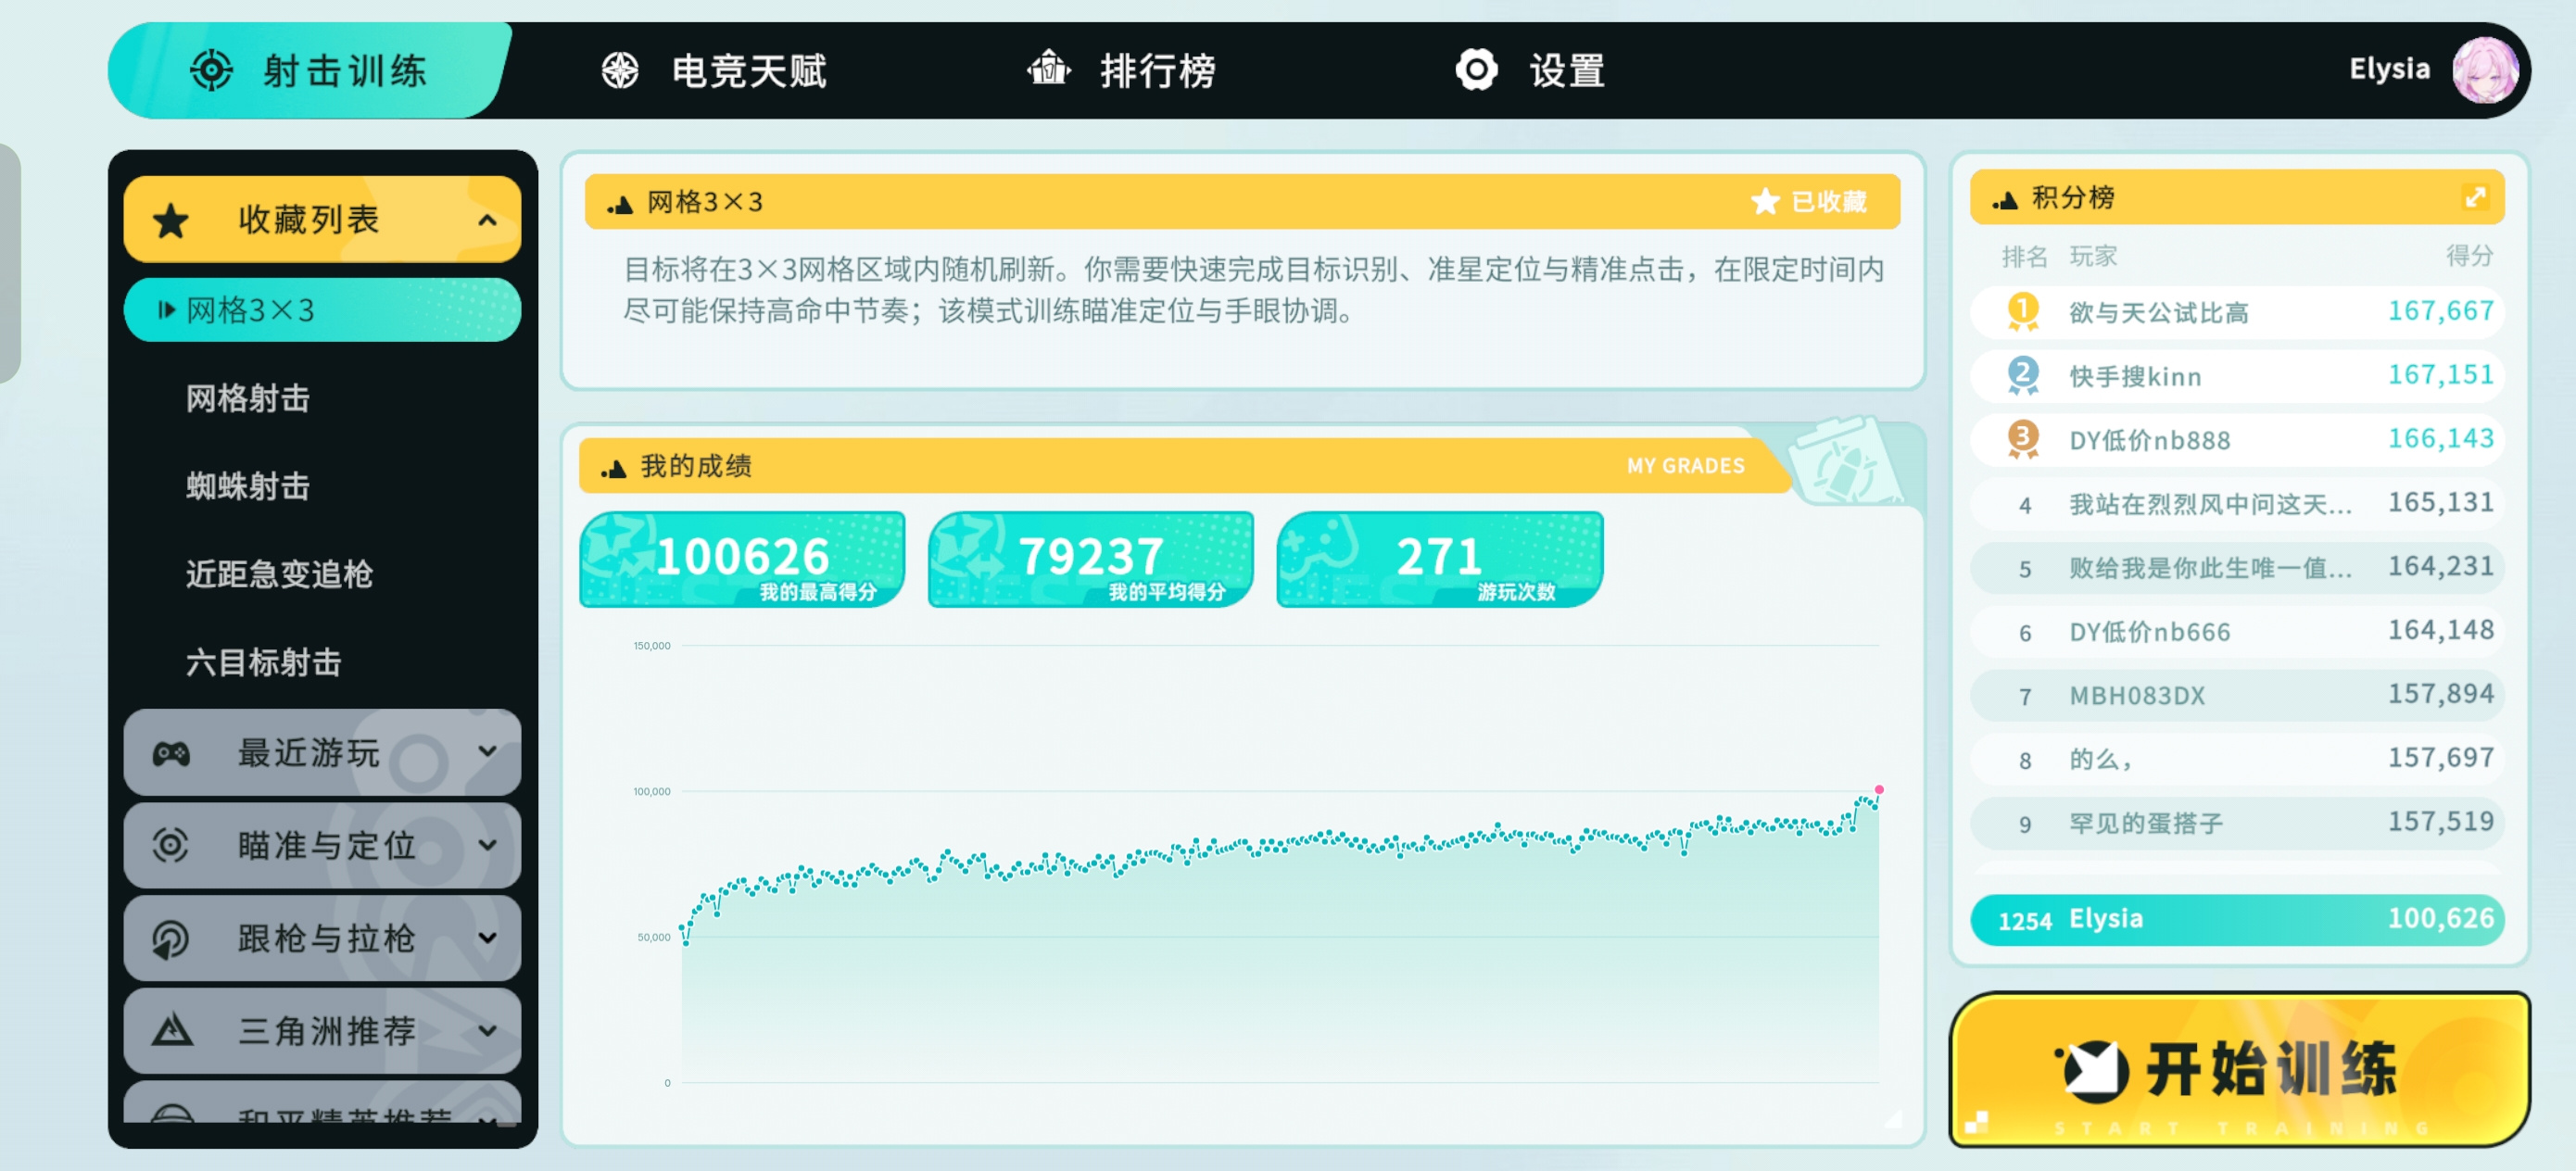
Task: Click the 排行榜 podium icon
Action: (x=1049, y=69)
